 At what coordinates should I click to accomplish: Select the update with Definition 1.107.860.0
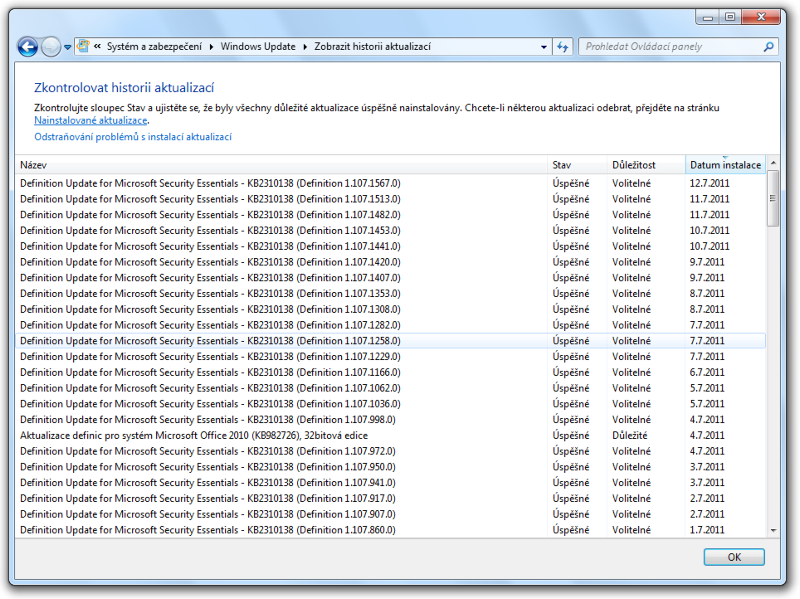391,530
